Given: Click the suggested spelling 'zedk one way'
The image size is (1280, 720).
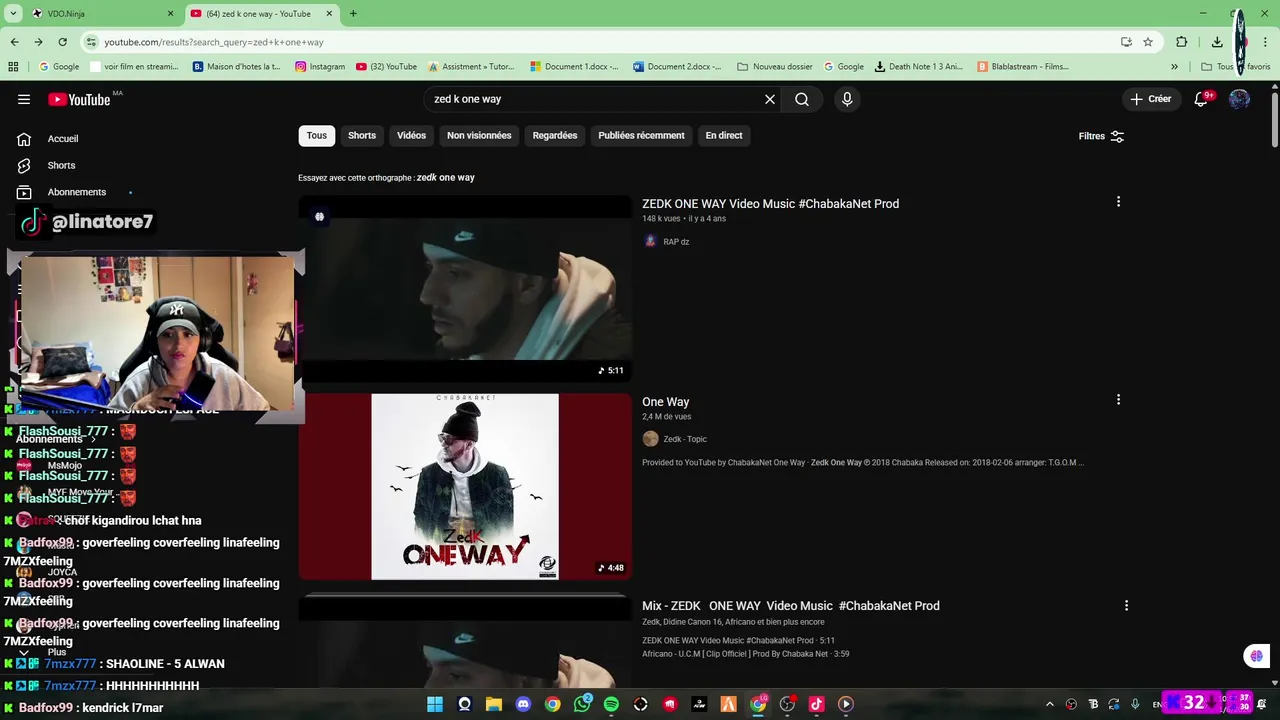Looking at the screenshot, I should pos(446,177).
